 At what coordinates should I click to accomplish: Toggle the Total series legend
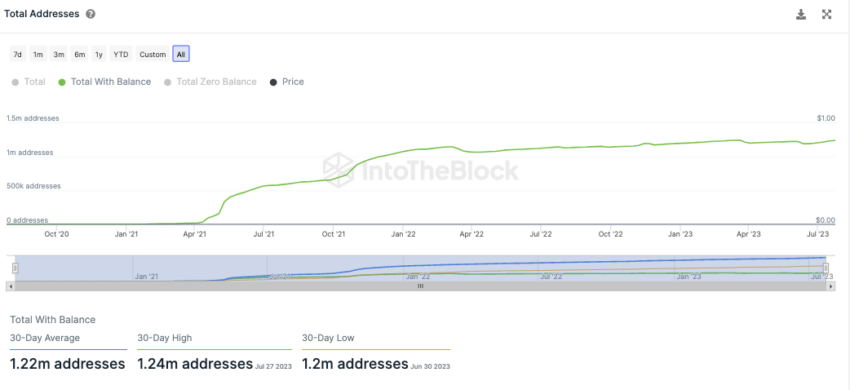(x=28, y=82)
